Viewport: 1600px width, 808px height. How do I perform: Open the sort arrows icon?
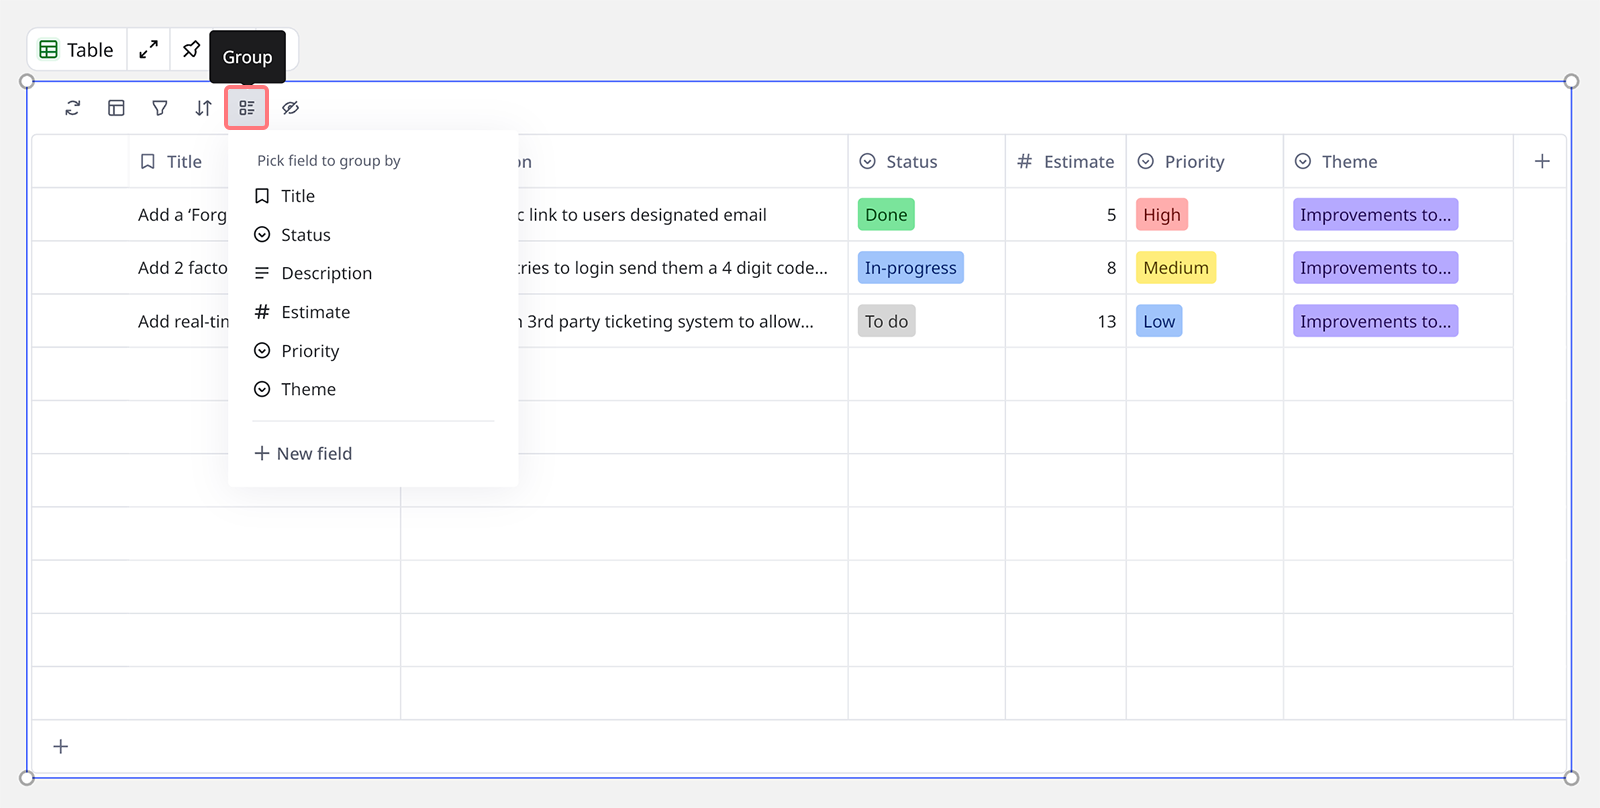tap(203, 108)
